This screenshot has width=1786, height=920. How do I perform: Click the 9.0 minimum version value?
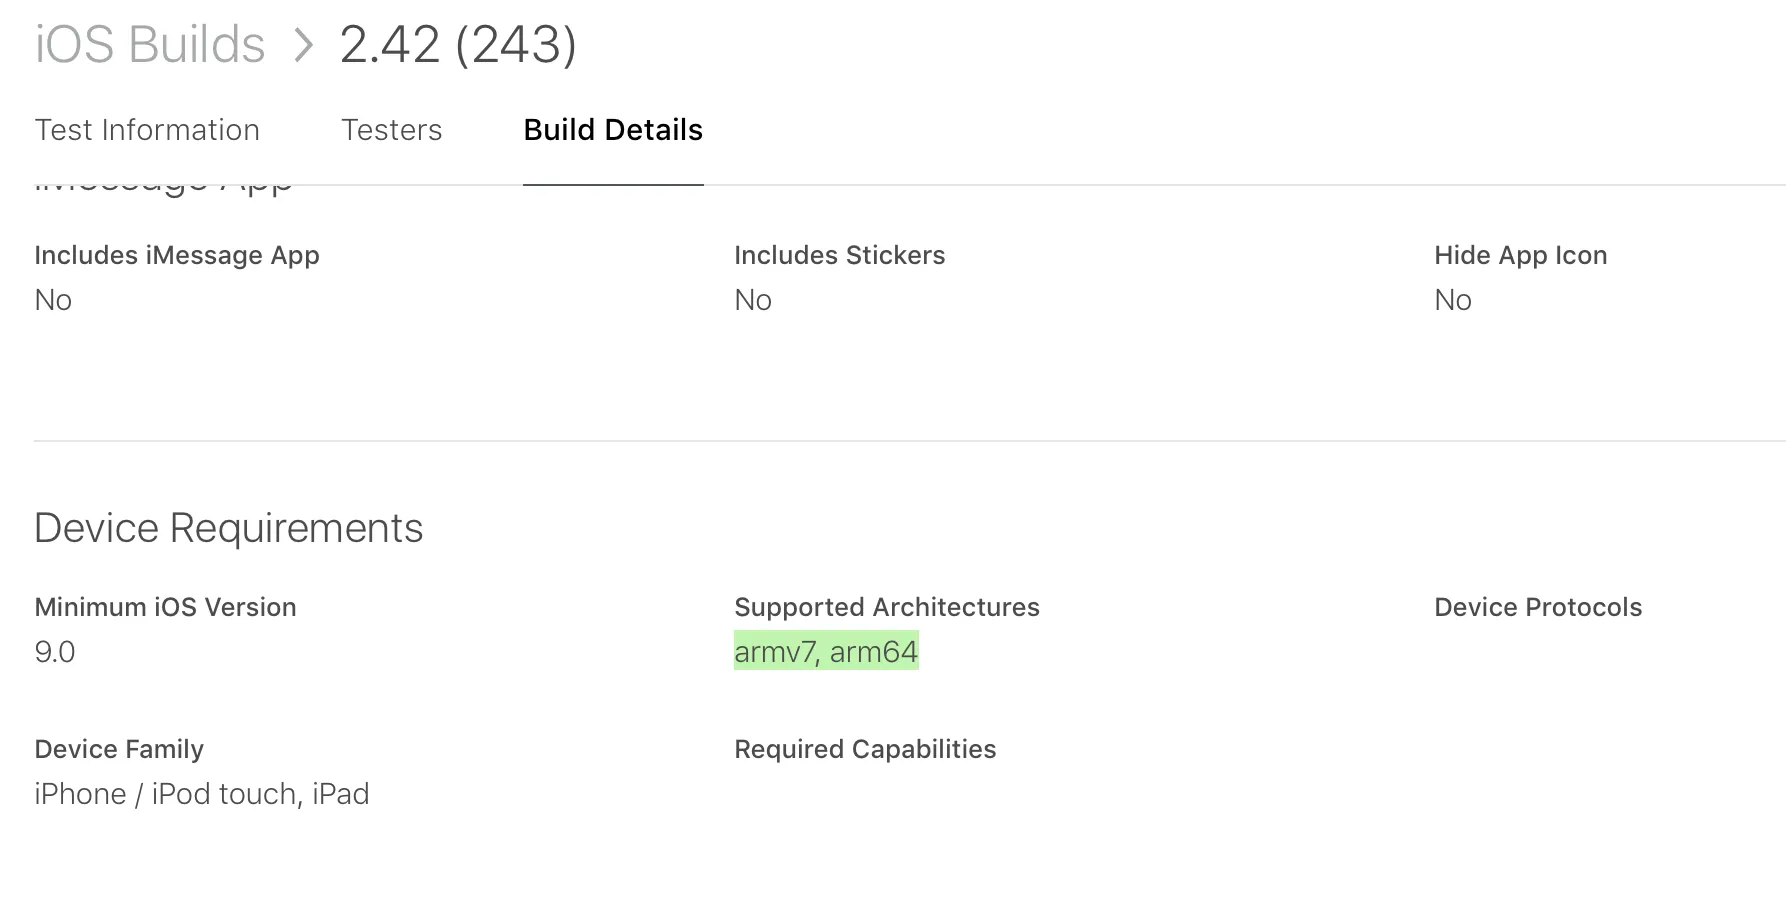(55, 652)
